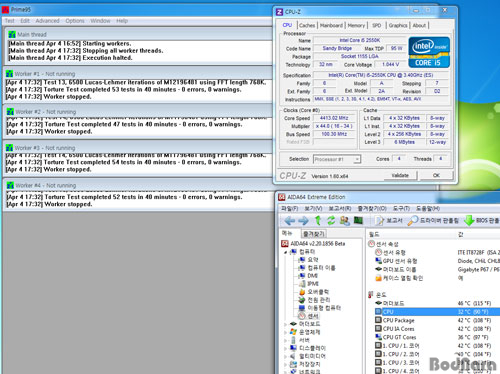The image size is (500, 374).
Task: Select the highlighted CPU temperature row
Action: 437,312
